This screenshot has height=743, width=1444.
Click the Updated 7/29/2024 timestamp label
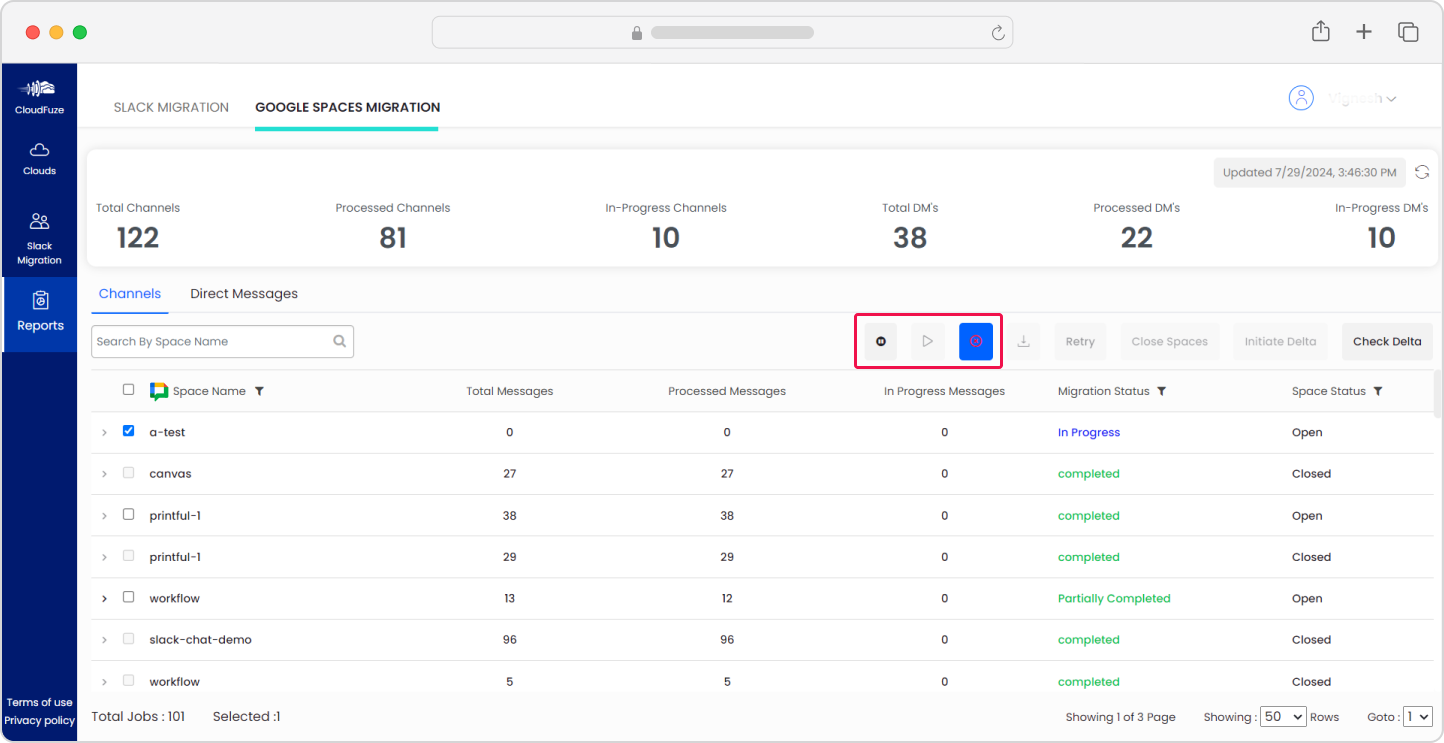click(x=1310, y=172)
